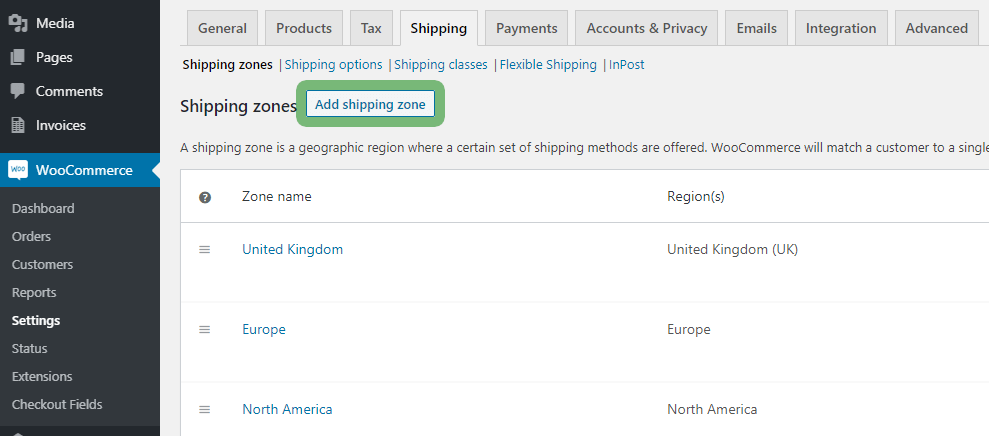
Task: Select the Settings submenu item
Action: click(x=36, y=321)
